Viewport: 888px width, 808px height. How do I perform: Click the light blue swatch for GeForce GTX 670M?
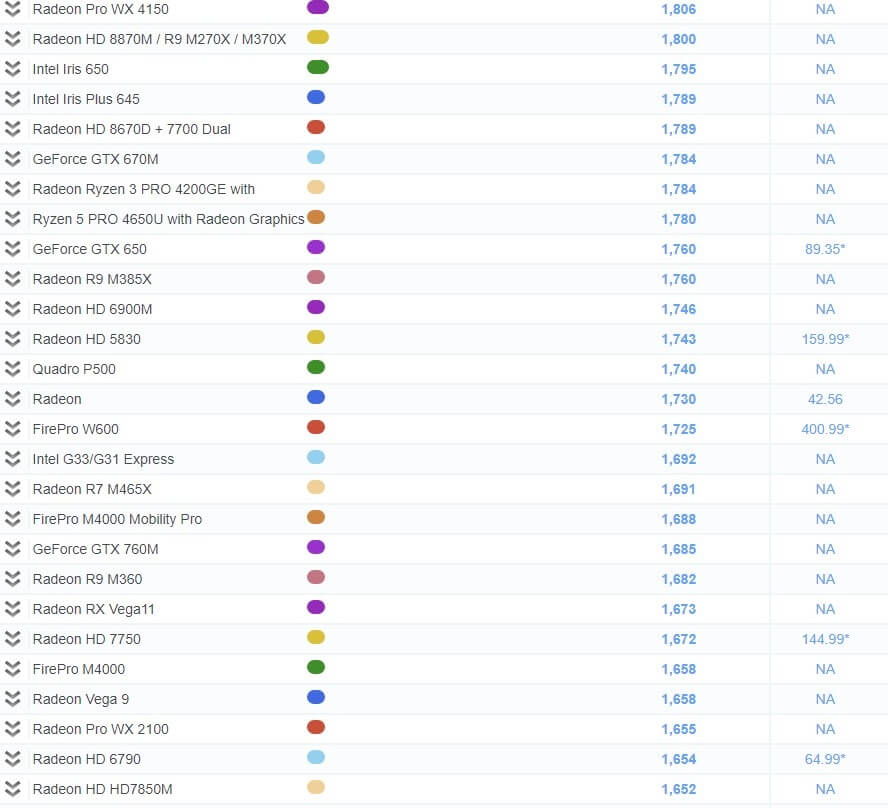(x=316, y=157)
